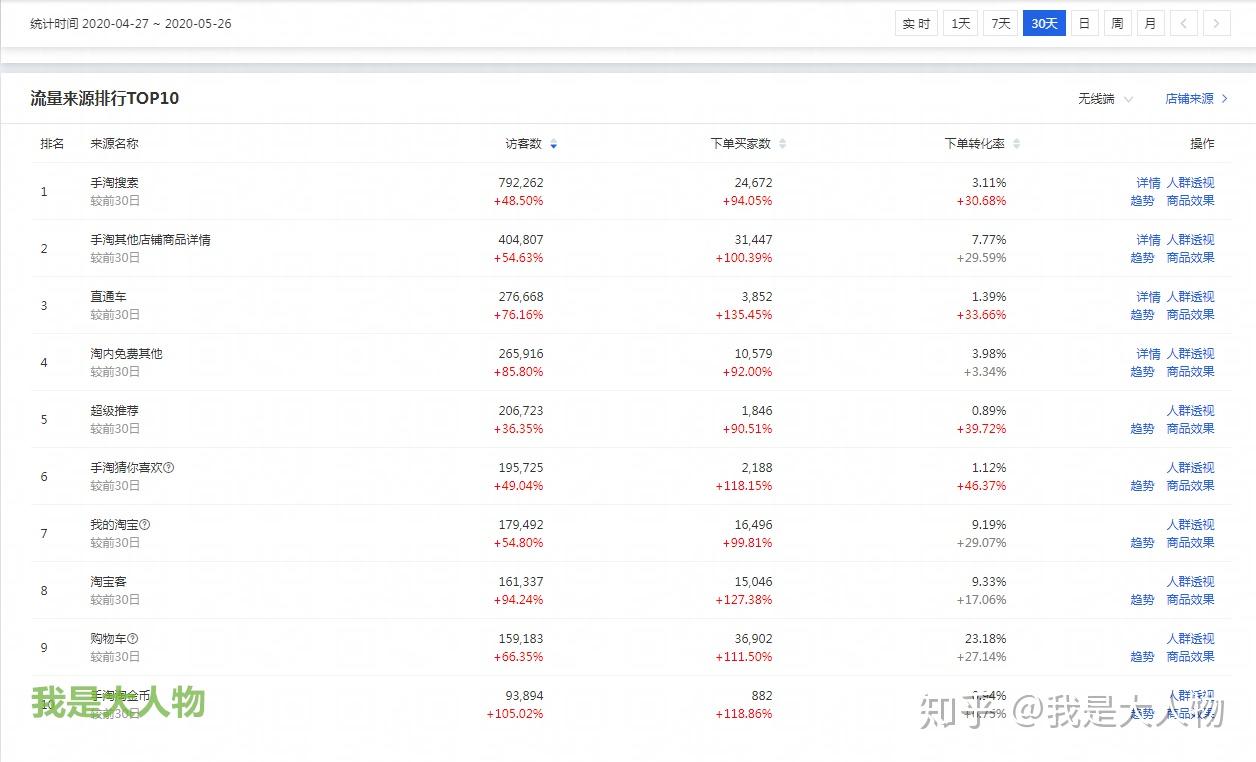
Task: Open 商品效果 for 手淘其他店铺商品详情
Action: (x=1190, y=258)
